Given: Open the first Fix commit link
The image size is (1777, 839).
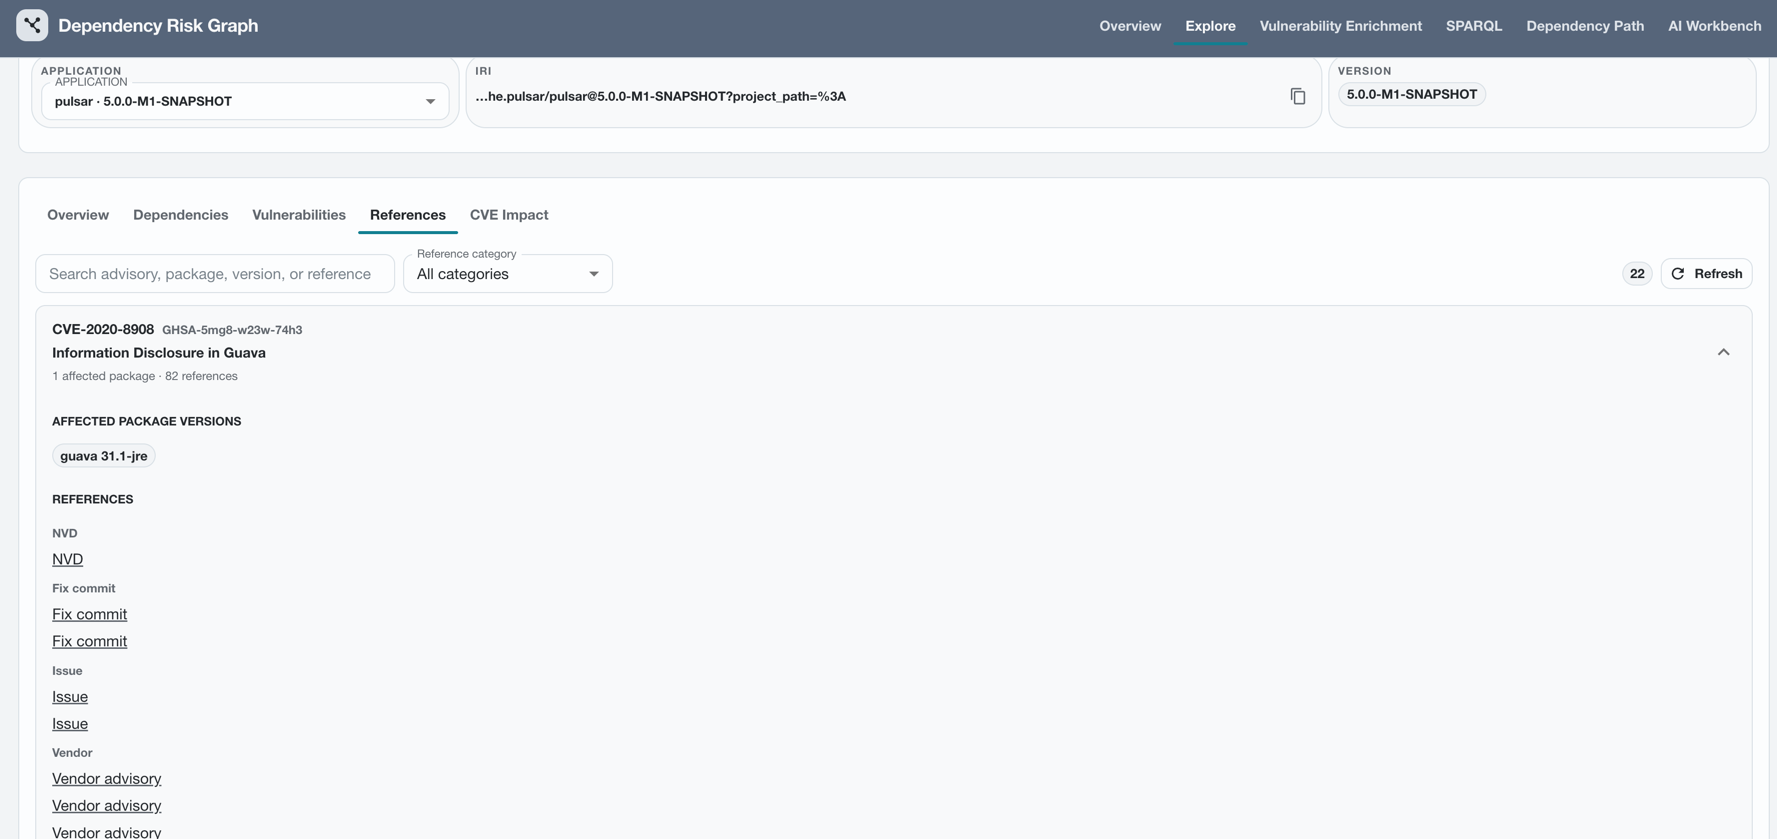Looking at the screenshot, I should coord(89,614).
